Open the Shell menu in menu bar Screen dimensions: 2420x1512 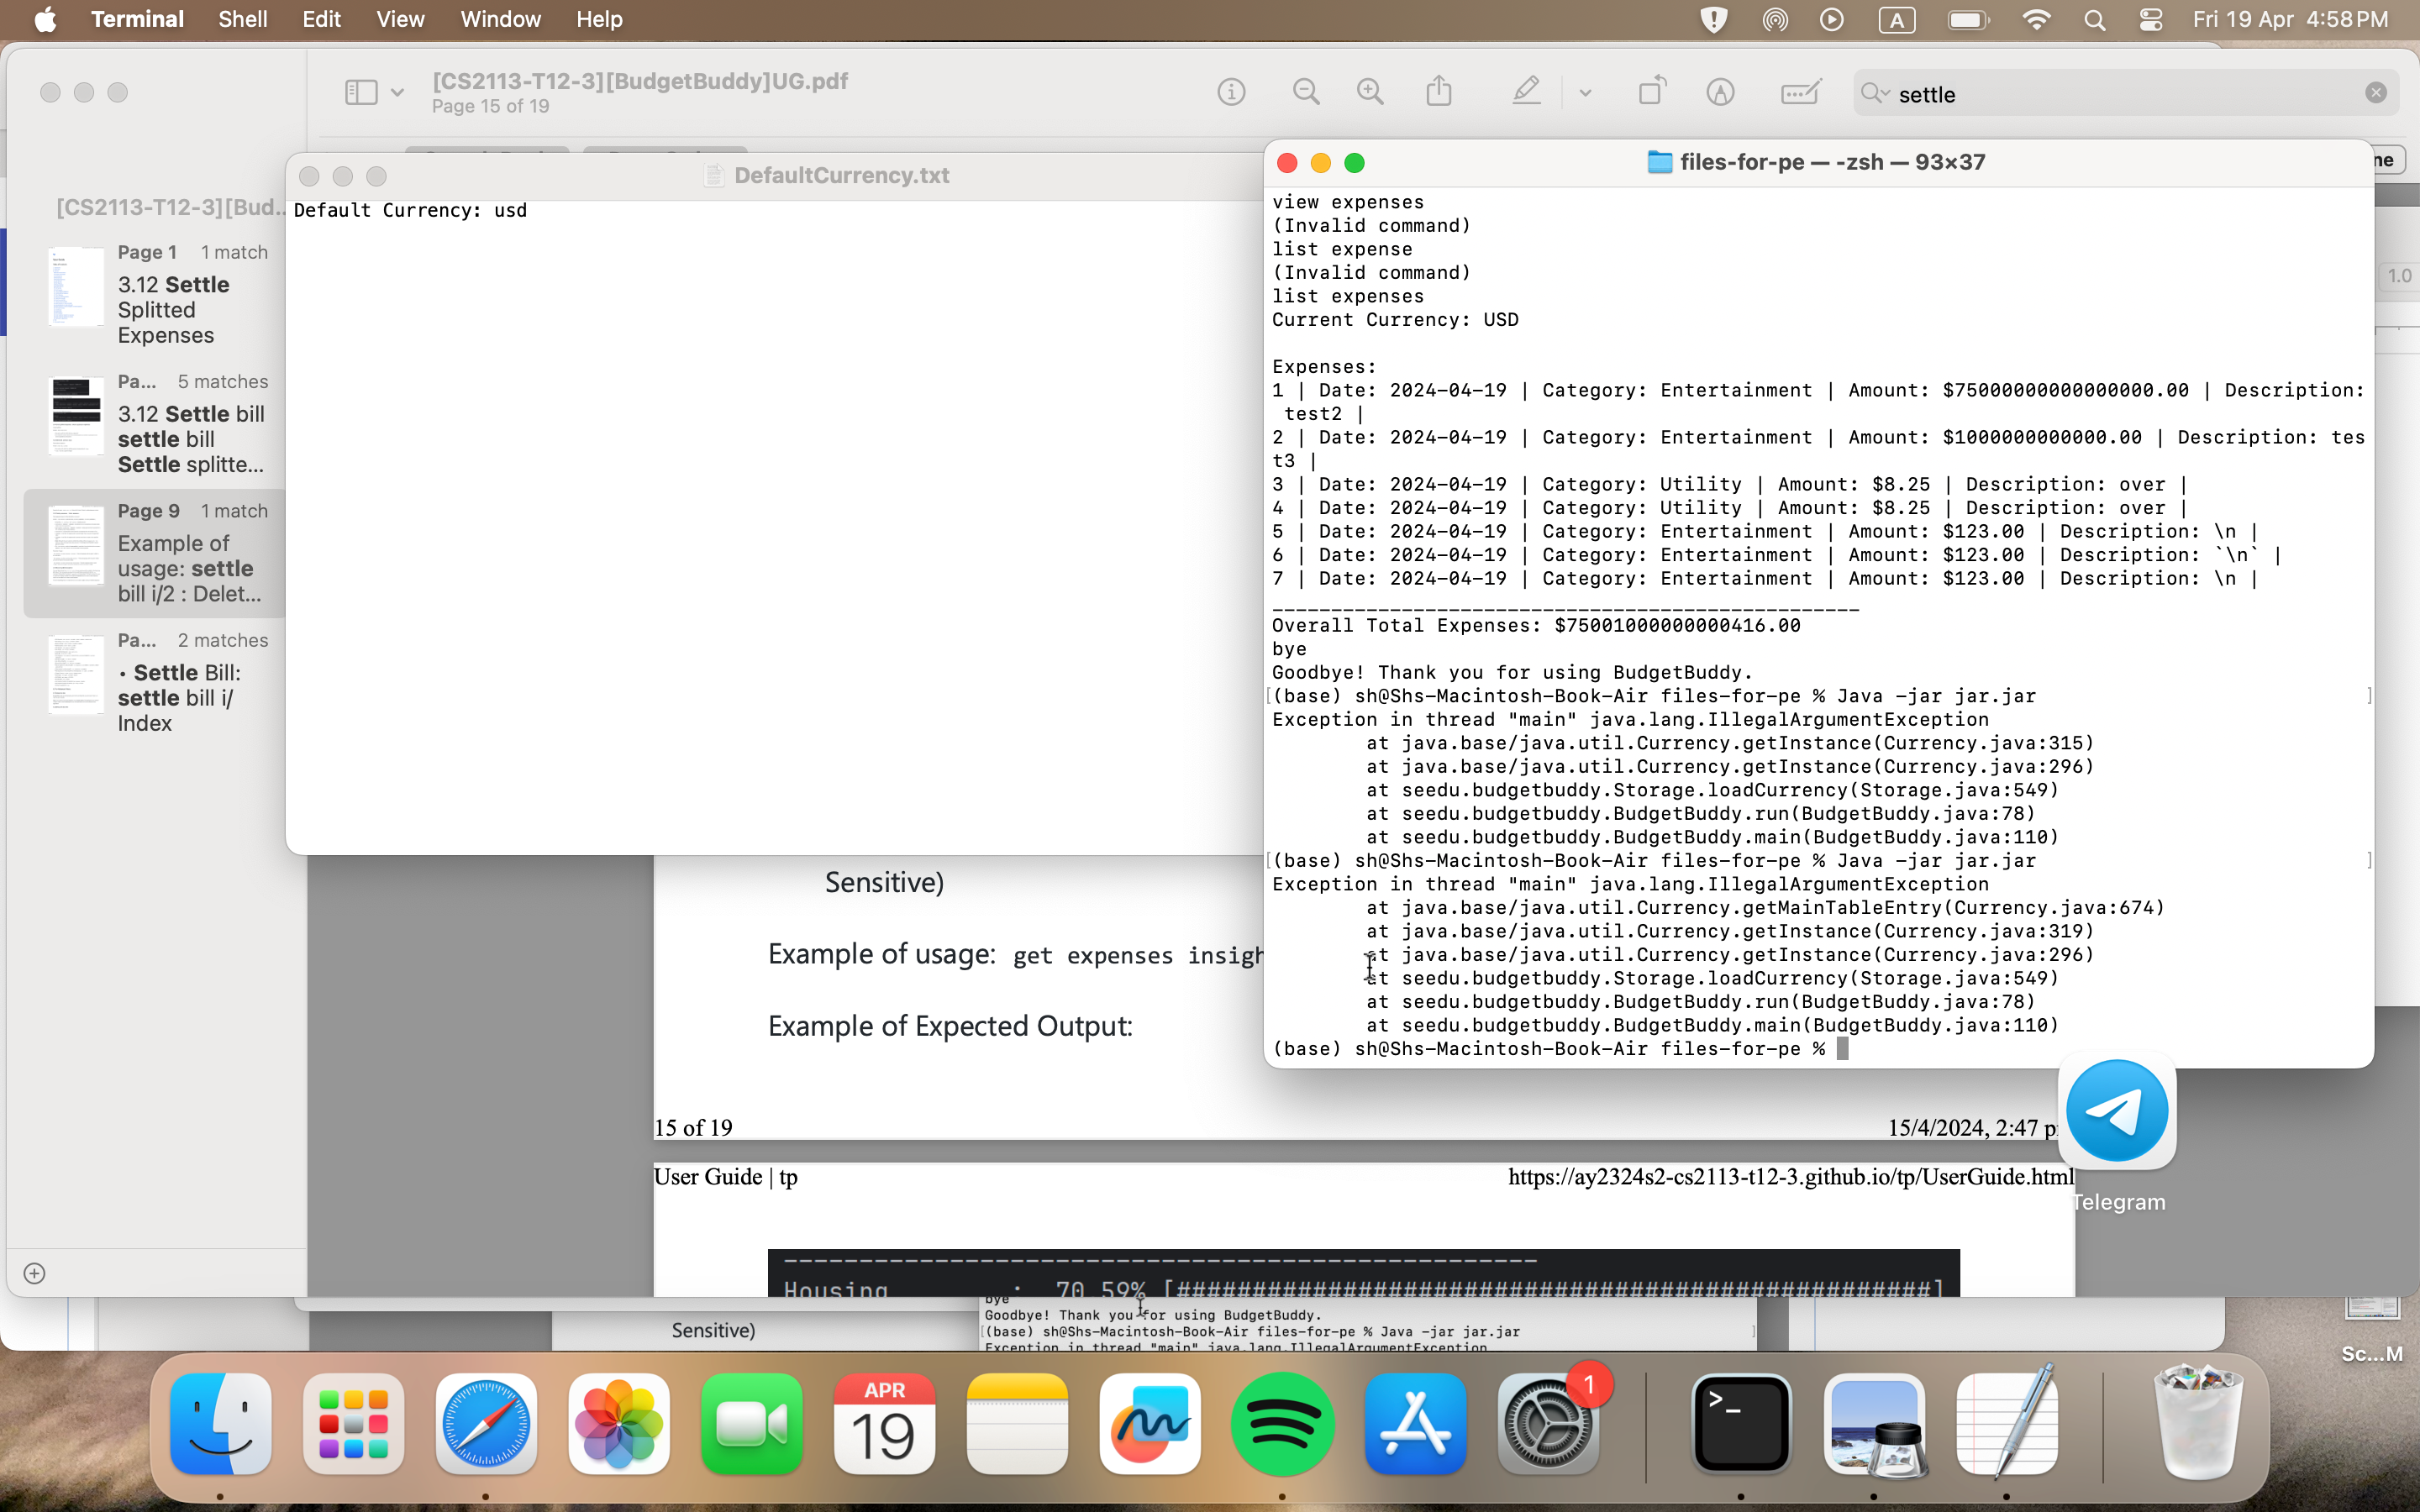click(x=240, y=19)
